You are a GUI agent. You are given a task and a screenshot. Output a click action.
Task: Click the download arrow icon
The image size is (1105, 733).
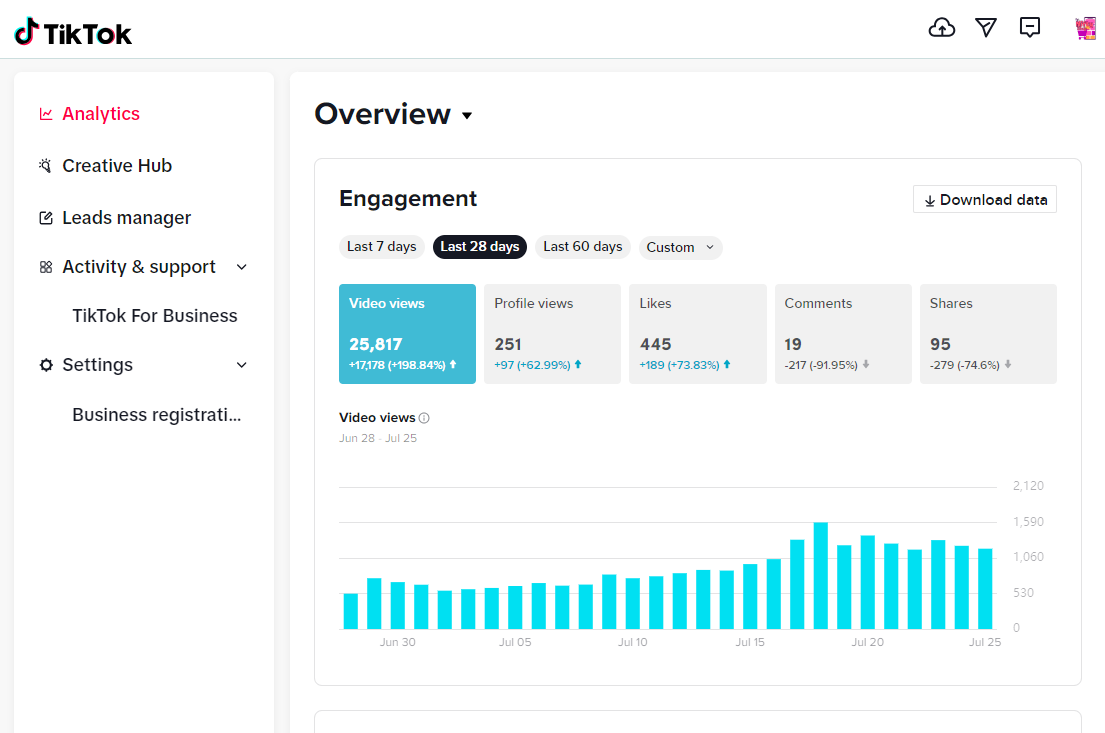[x=930, y=200]
